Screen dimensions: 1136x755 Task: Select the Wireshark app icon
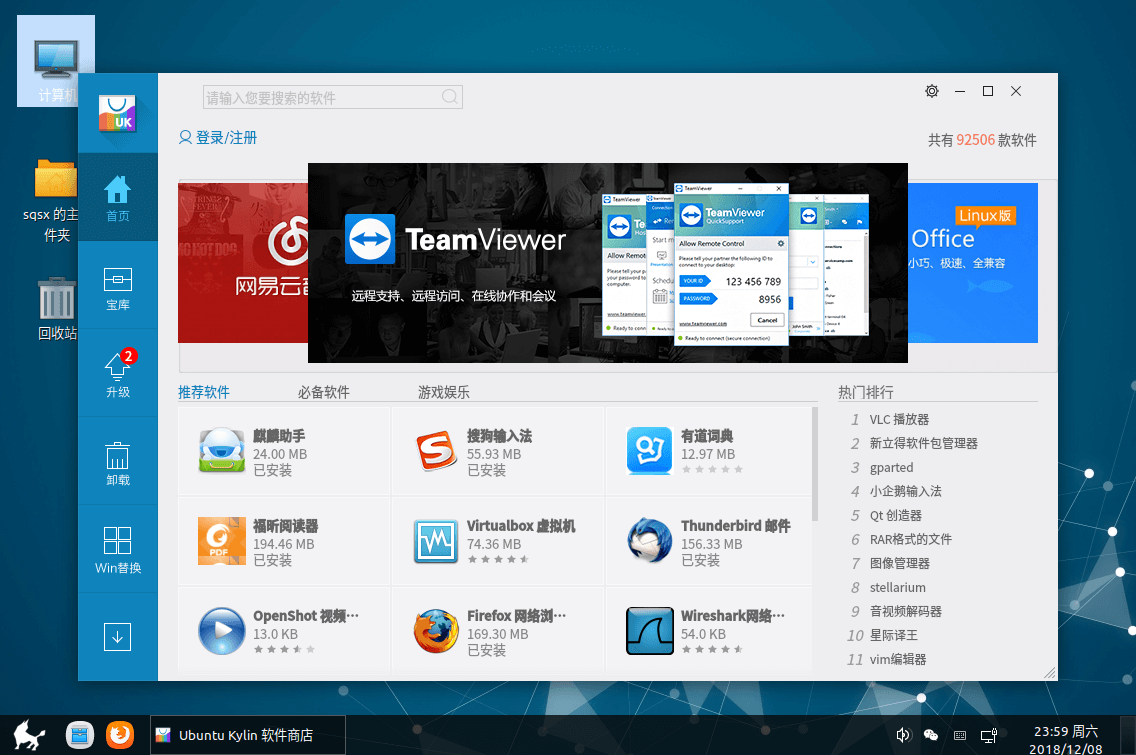pyautogui.click(x=650, y=631)
